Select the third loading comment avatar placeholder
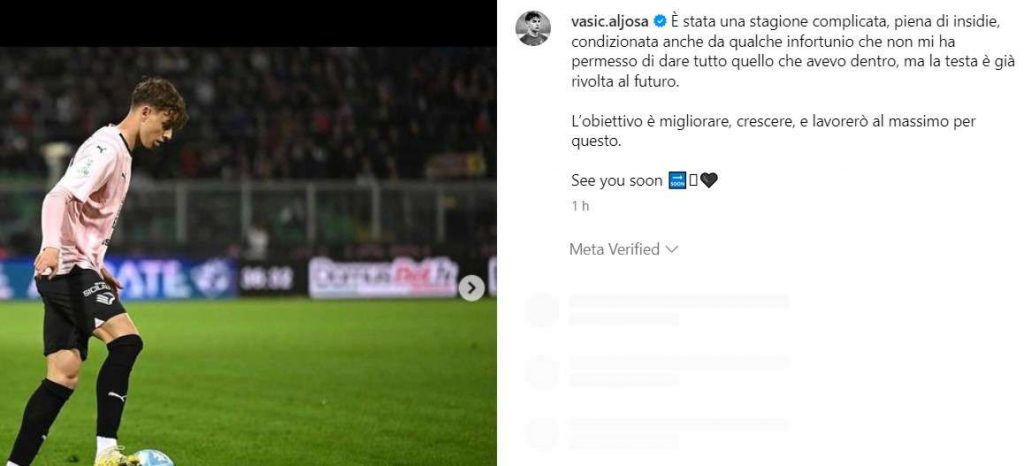Viewport: 1024px width, 466px height. tap(542, 434)
